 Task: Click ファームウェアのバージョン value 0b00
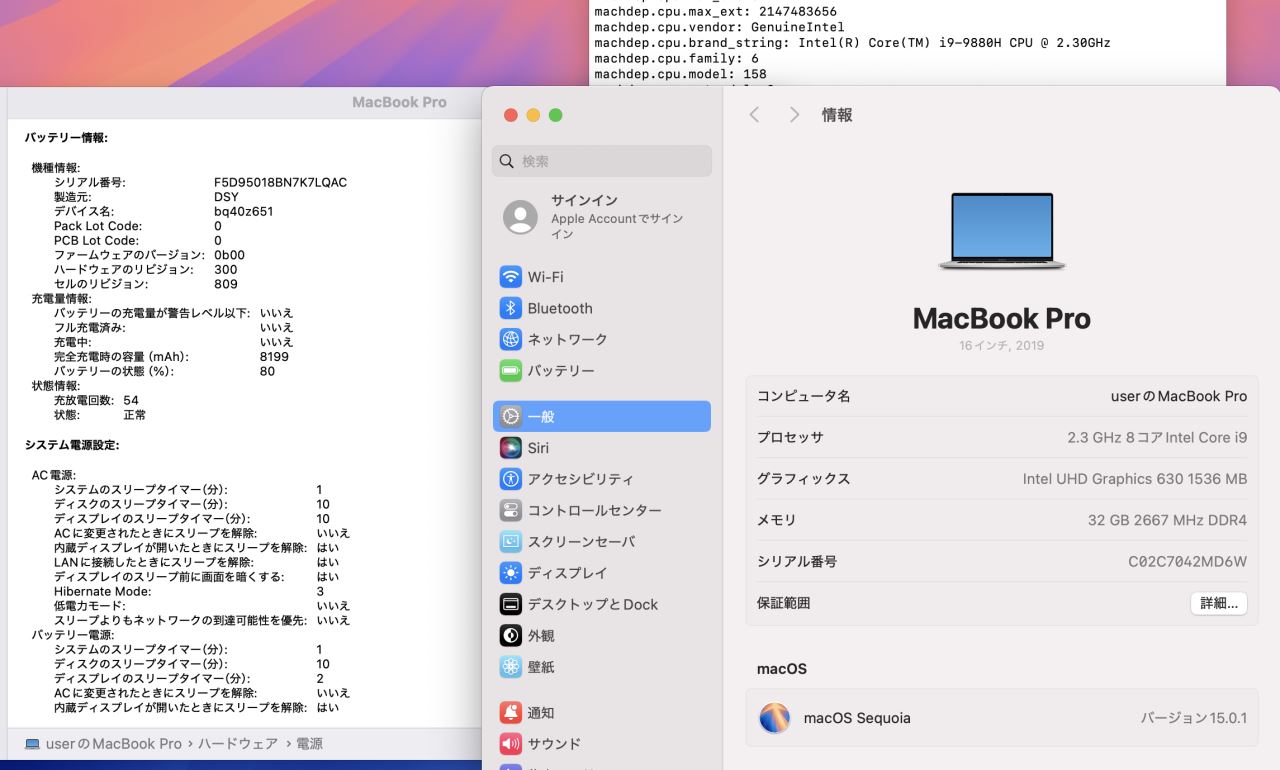click(229, 255)
